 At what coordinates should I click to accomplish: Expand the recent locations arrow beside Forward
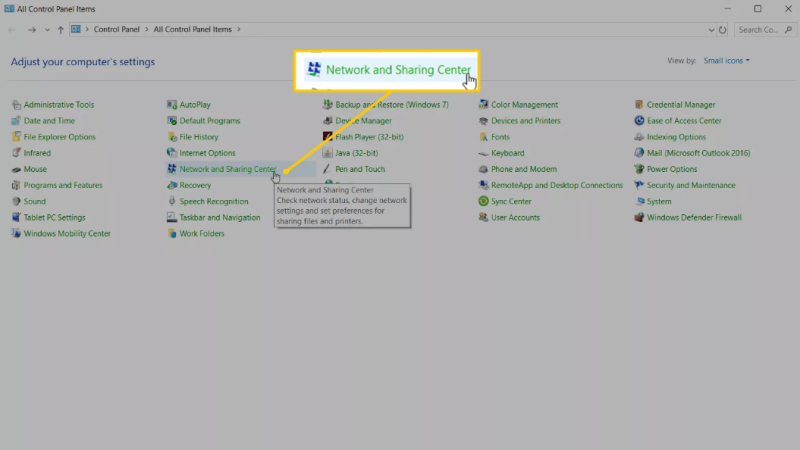tap(47, 30)
